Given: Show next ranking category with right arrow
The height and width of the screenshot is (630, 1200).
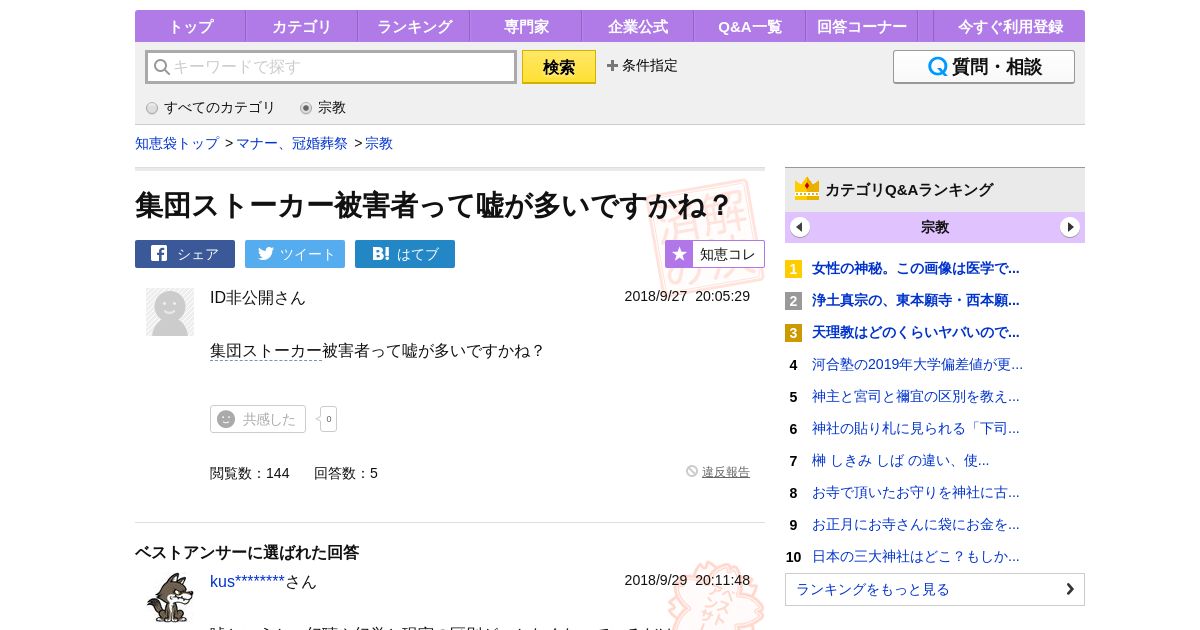Looking at the screenshot, I should 1070,227.
